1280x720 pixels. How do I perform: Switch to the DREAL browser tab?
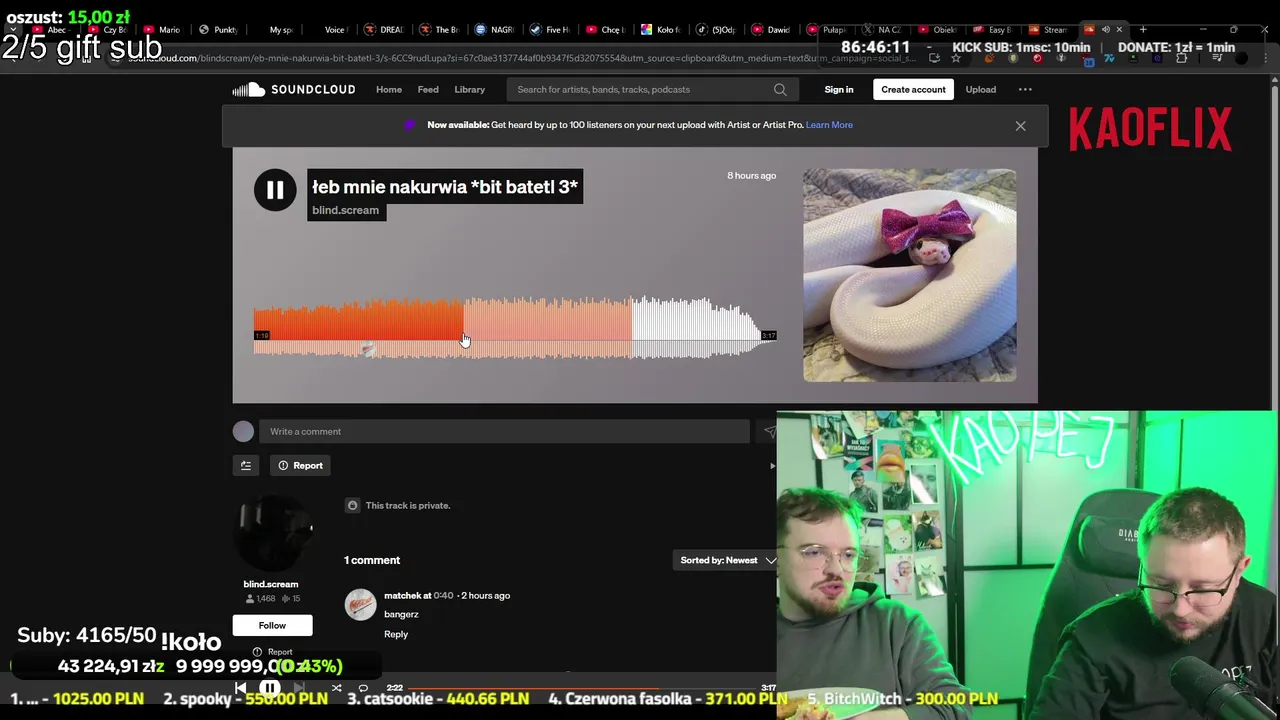coord(385,30)
